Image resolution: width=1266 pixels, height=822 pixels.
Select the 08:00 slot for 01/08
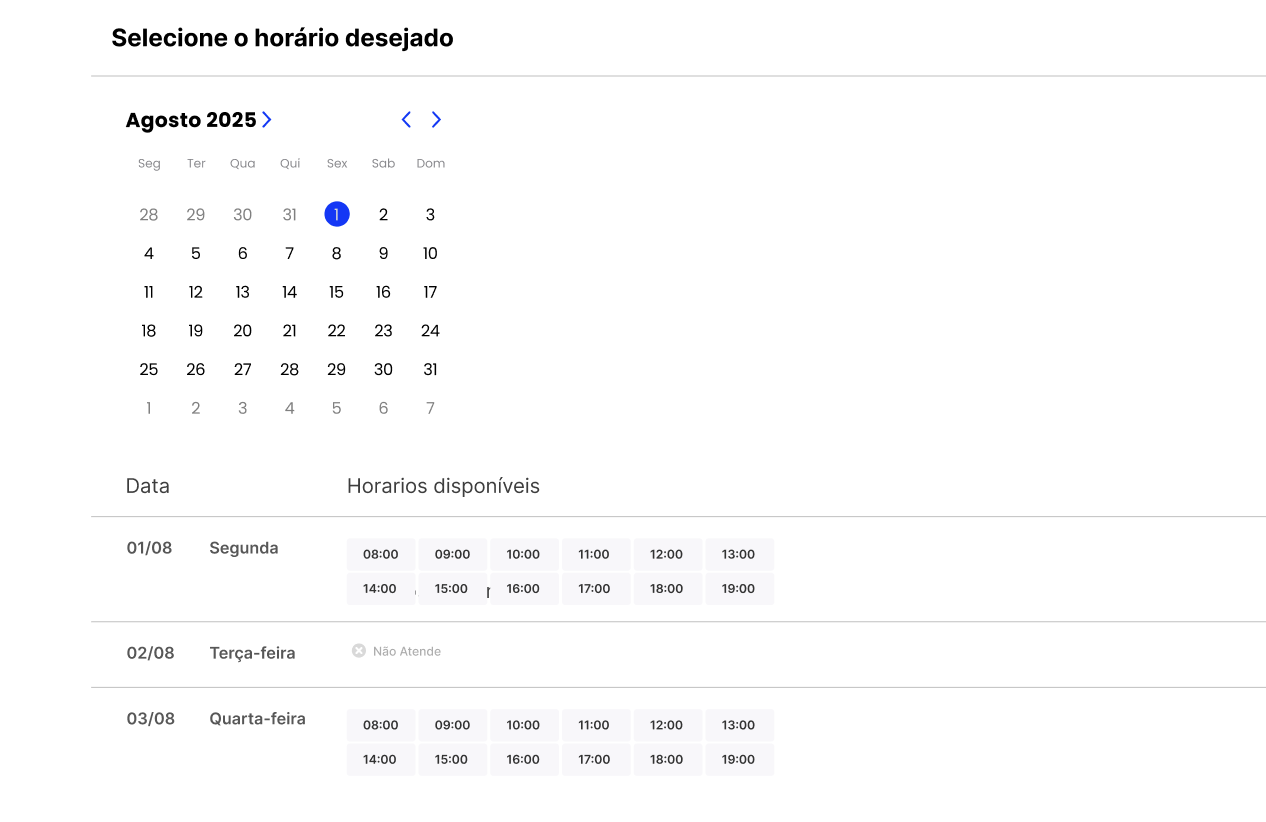pos(380,555)
